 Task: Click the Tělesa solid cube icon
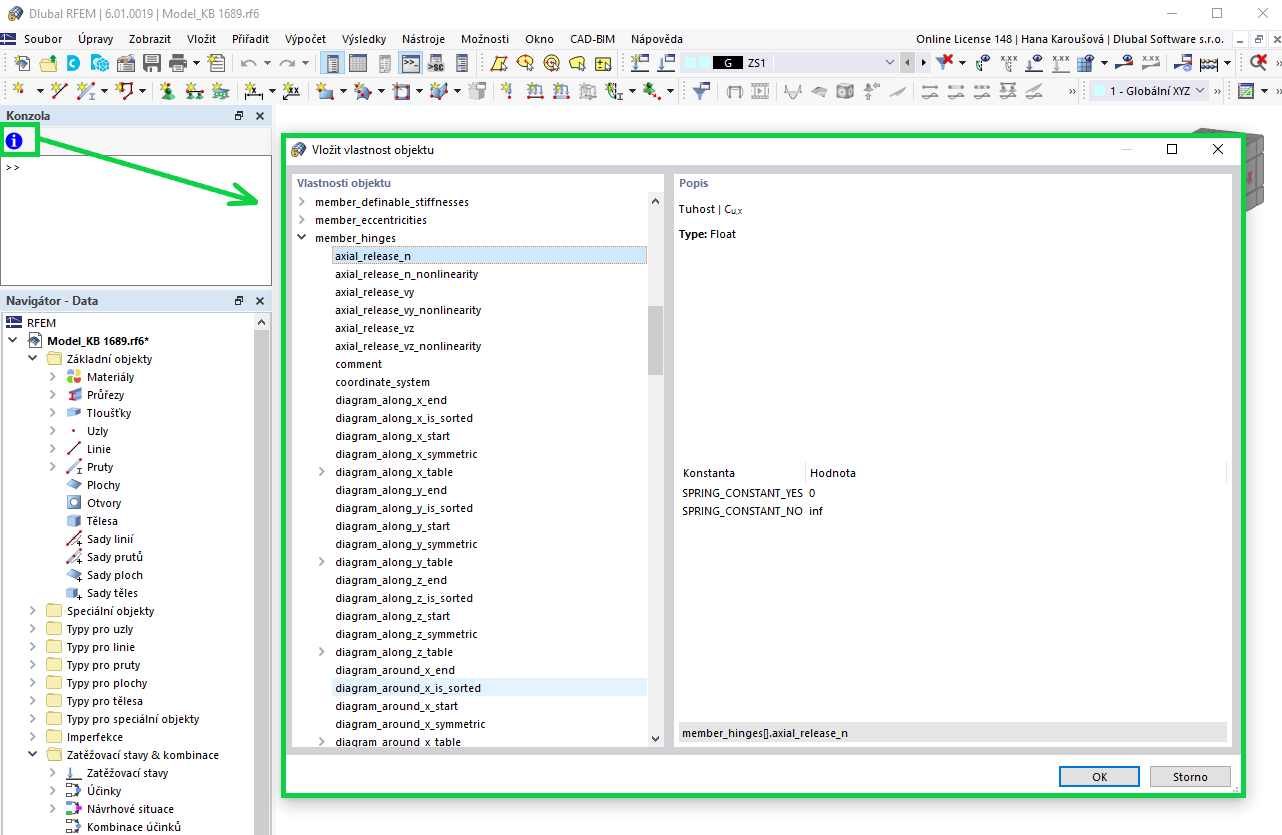tap(74, 521)
